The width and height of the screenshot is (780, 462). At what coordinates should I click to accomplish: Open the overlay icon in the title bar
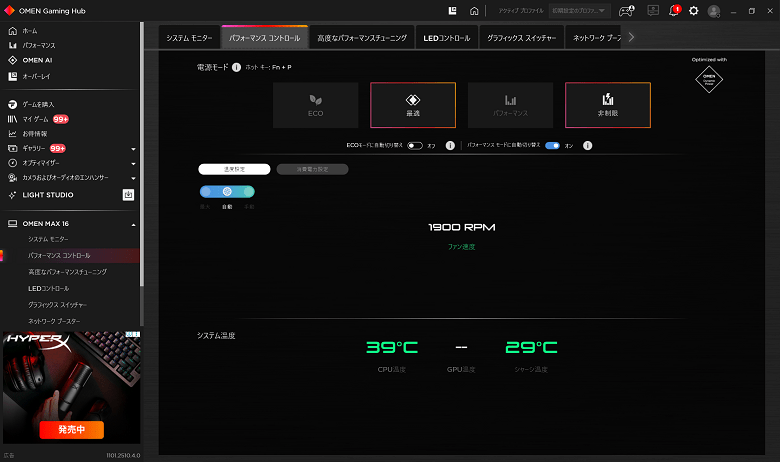click(x=452, y=10)
